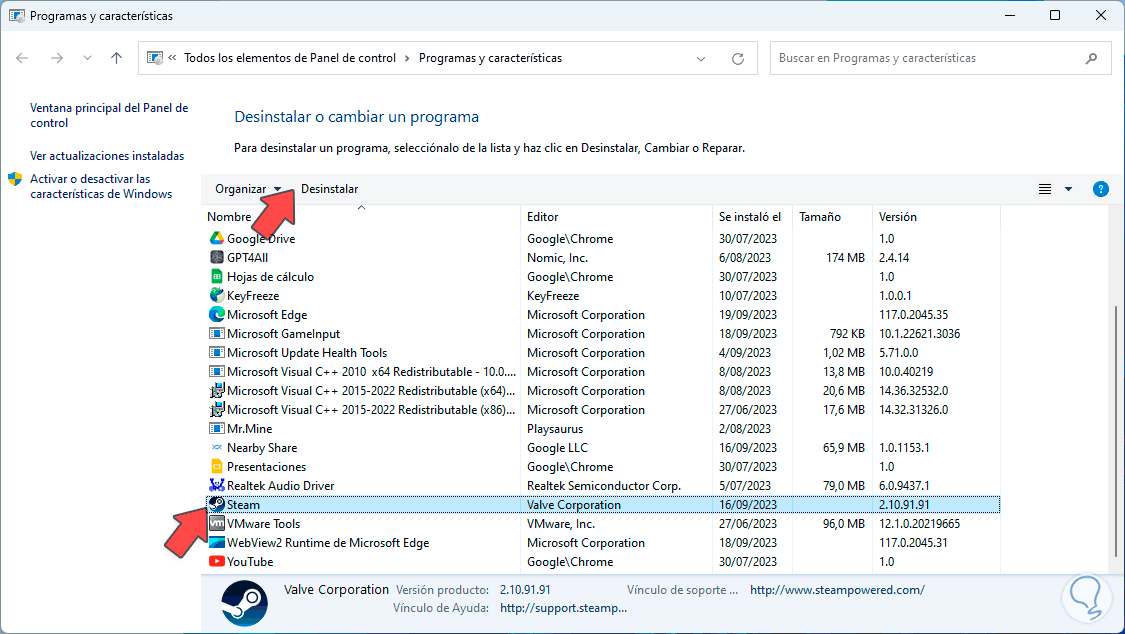Click version 117.0.2045.35 cell
This screenshot has height=634, width=1125.
[x=913, y=315]
